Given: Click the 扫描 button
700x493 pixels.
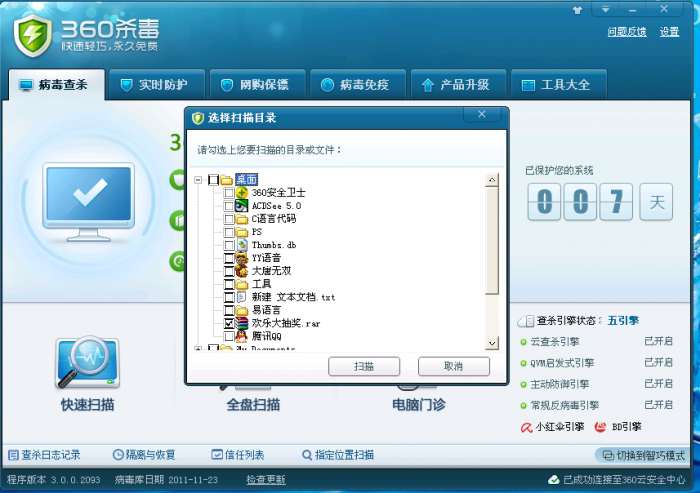Looking at the screenshot, I should pos(364,367).
